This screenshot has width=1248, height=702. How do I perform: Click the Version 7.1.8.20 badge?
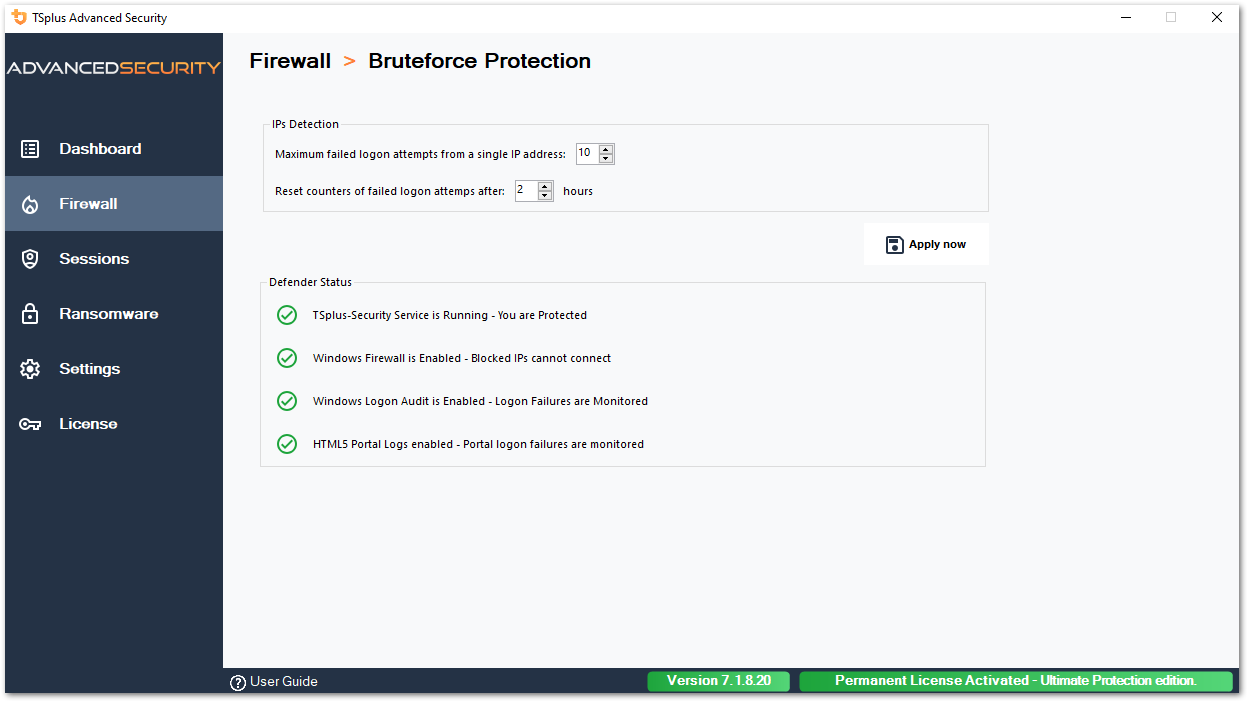pos(718,681)
